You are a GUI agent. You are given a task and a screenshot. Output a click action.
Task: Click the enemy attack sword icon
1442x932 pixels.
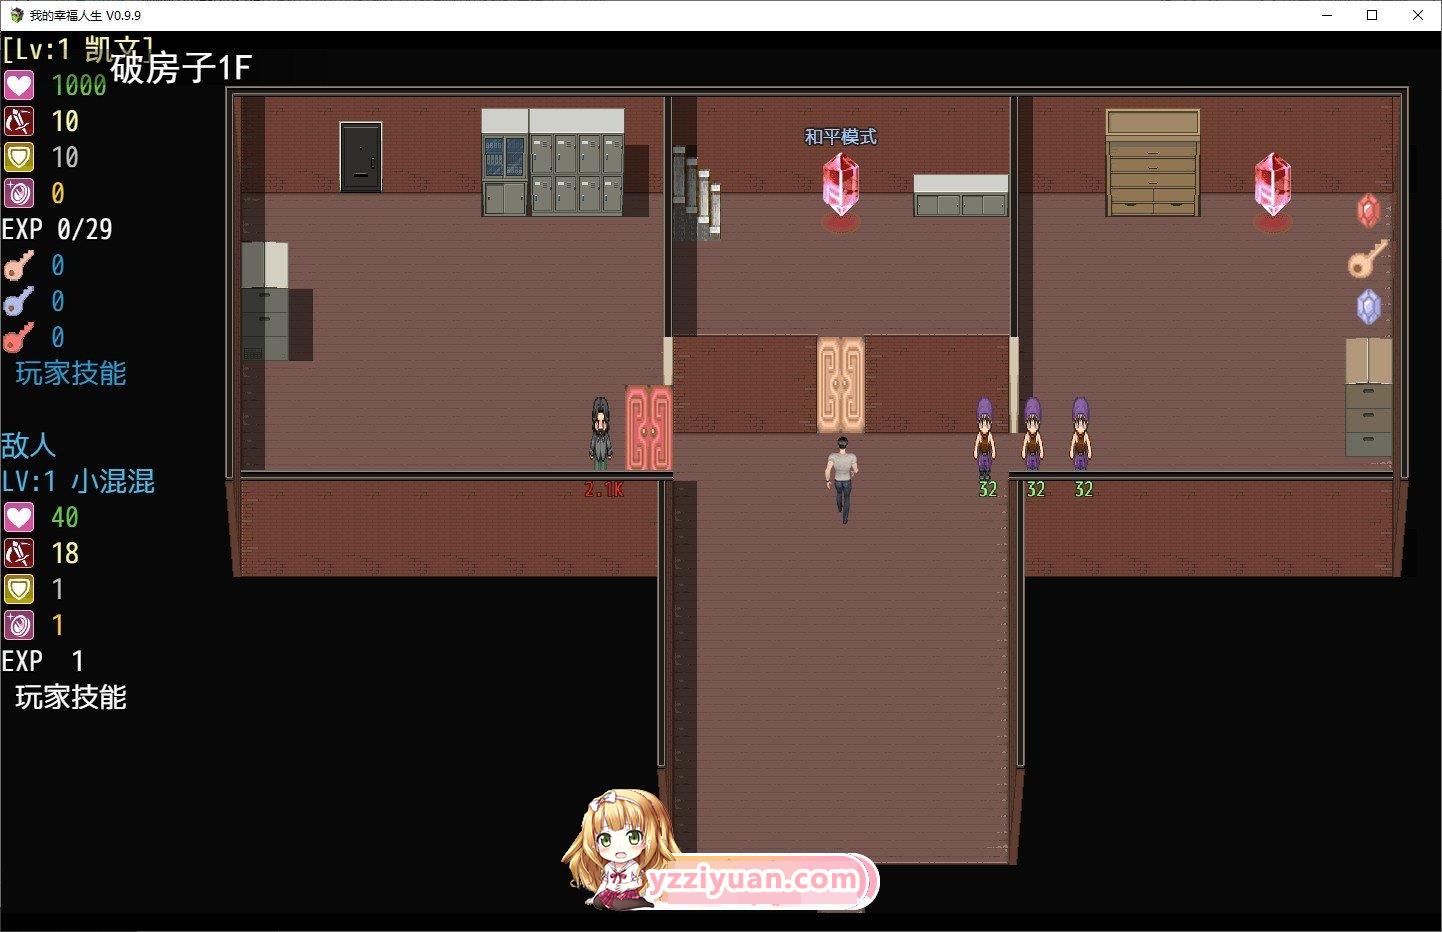click(19, 553)
